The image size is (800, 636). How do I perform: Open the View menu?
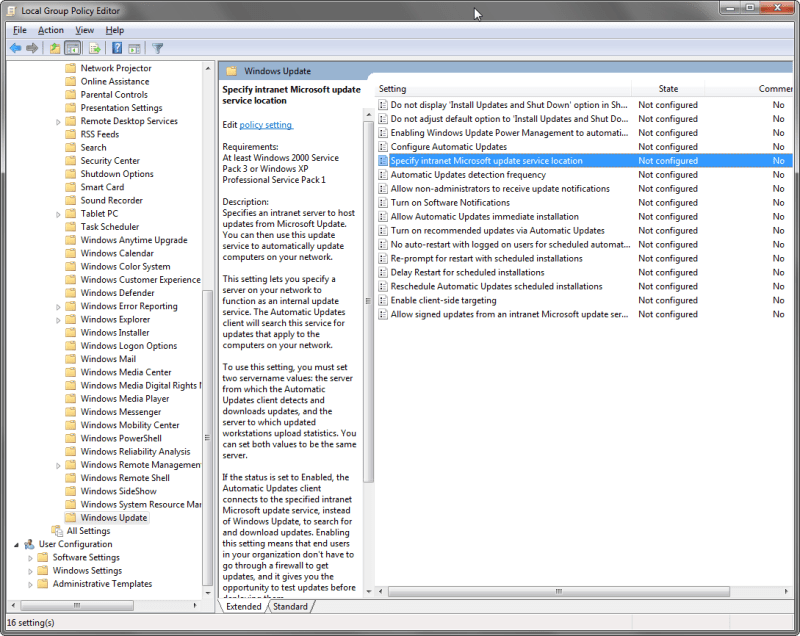[84, 29]
